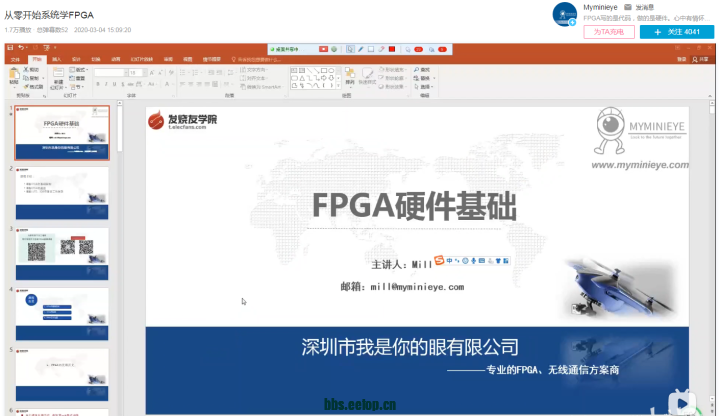Open the Replace dropdown arrow

(434, 78)
